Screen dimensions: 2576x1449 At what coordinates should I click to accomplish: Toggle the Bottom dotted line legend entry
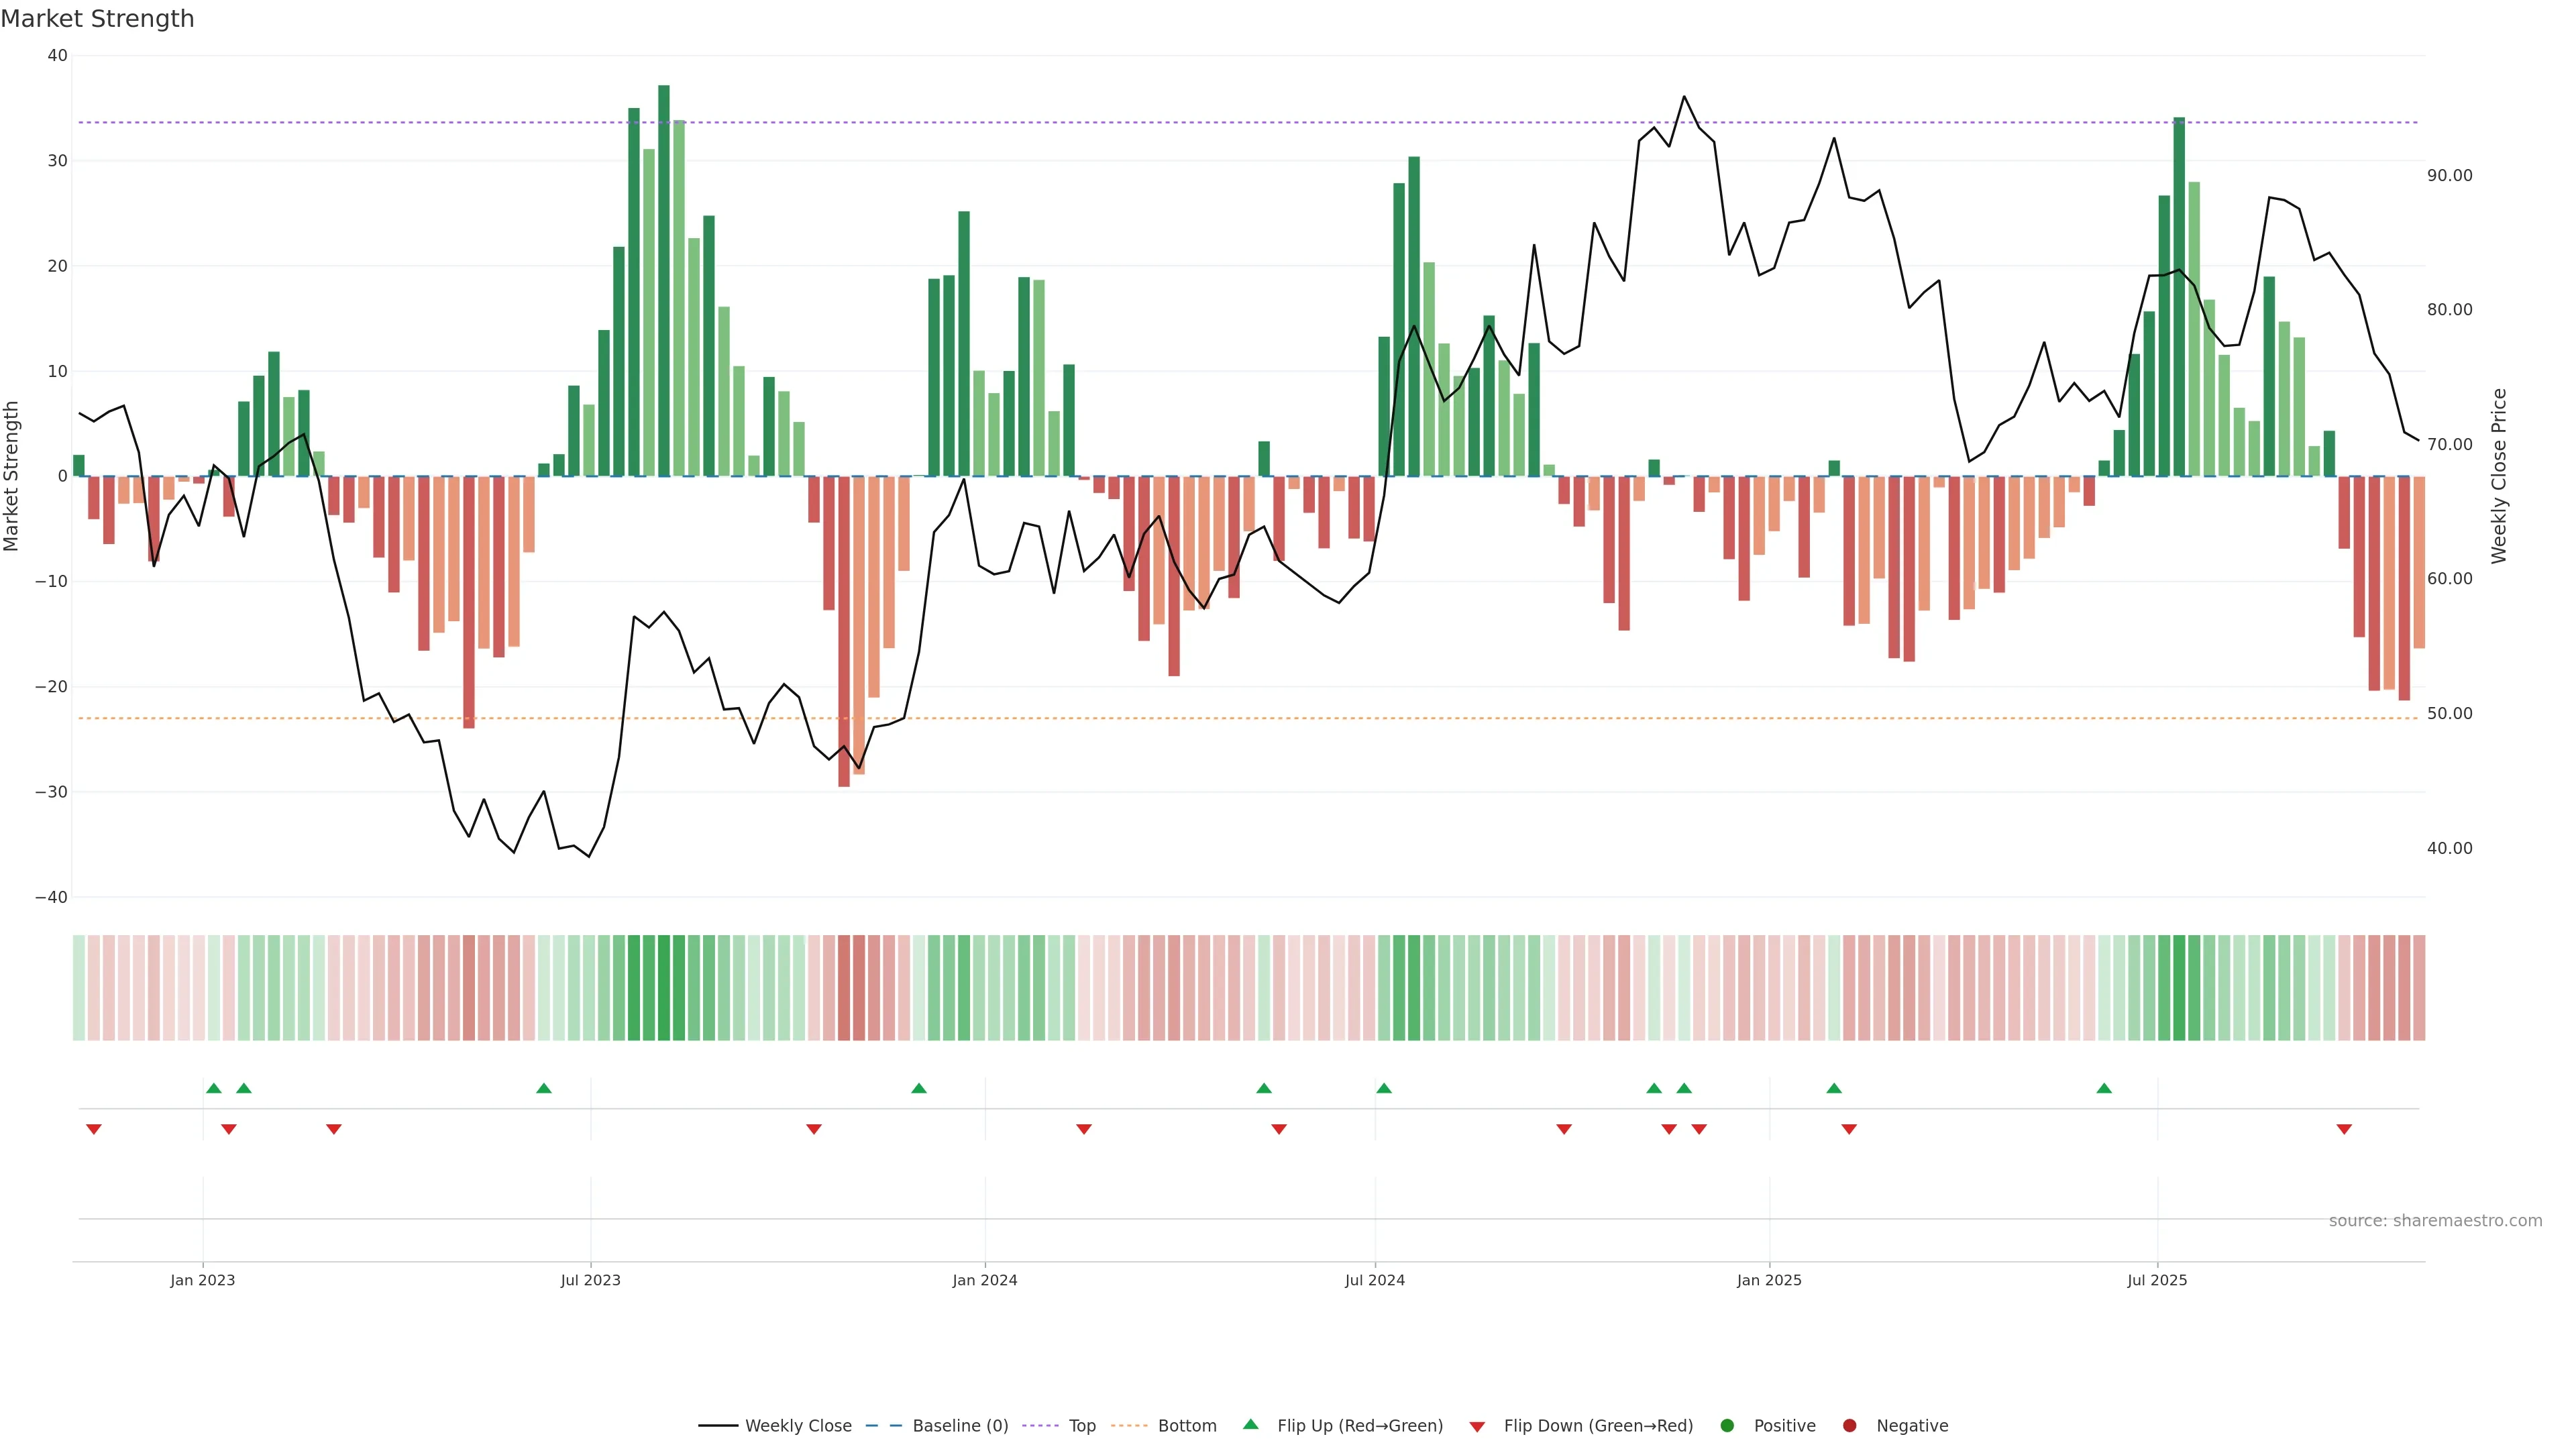(1186, 1425)
